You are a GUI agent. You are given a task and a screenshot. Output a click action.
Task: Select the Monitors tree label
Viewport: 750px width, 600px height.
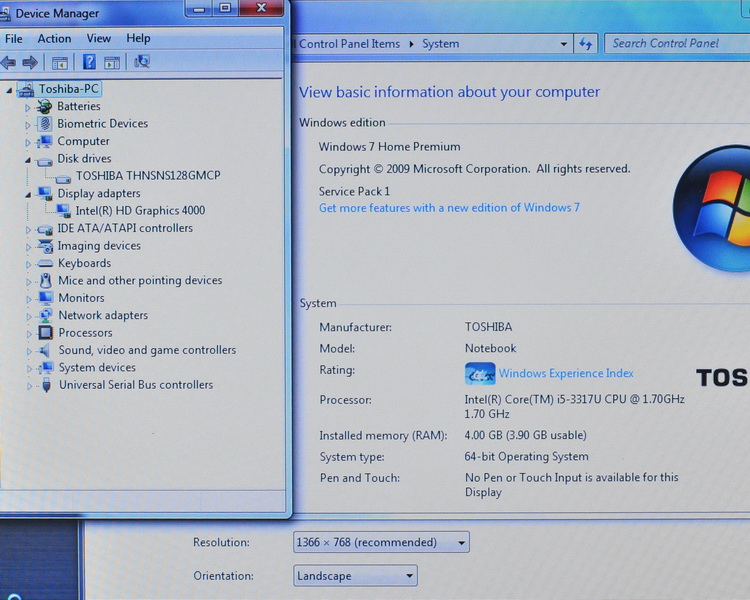tap(81, 298)
